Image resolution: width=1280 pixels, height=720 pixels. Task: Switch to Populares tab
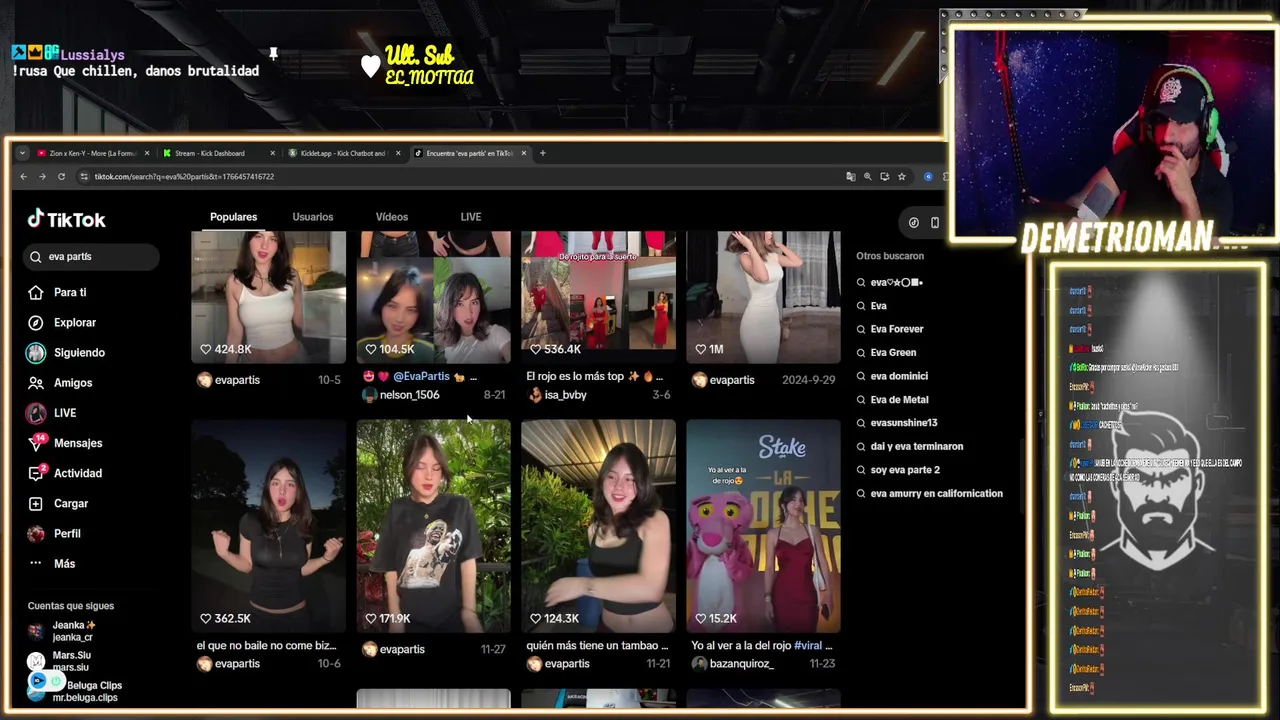[x=233, y=217]
